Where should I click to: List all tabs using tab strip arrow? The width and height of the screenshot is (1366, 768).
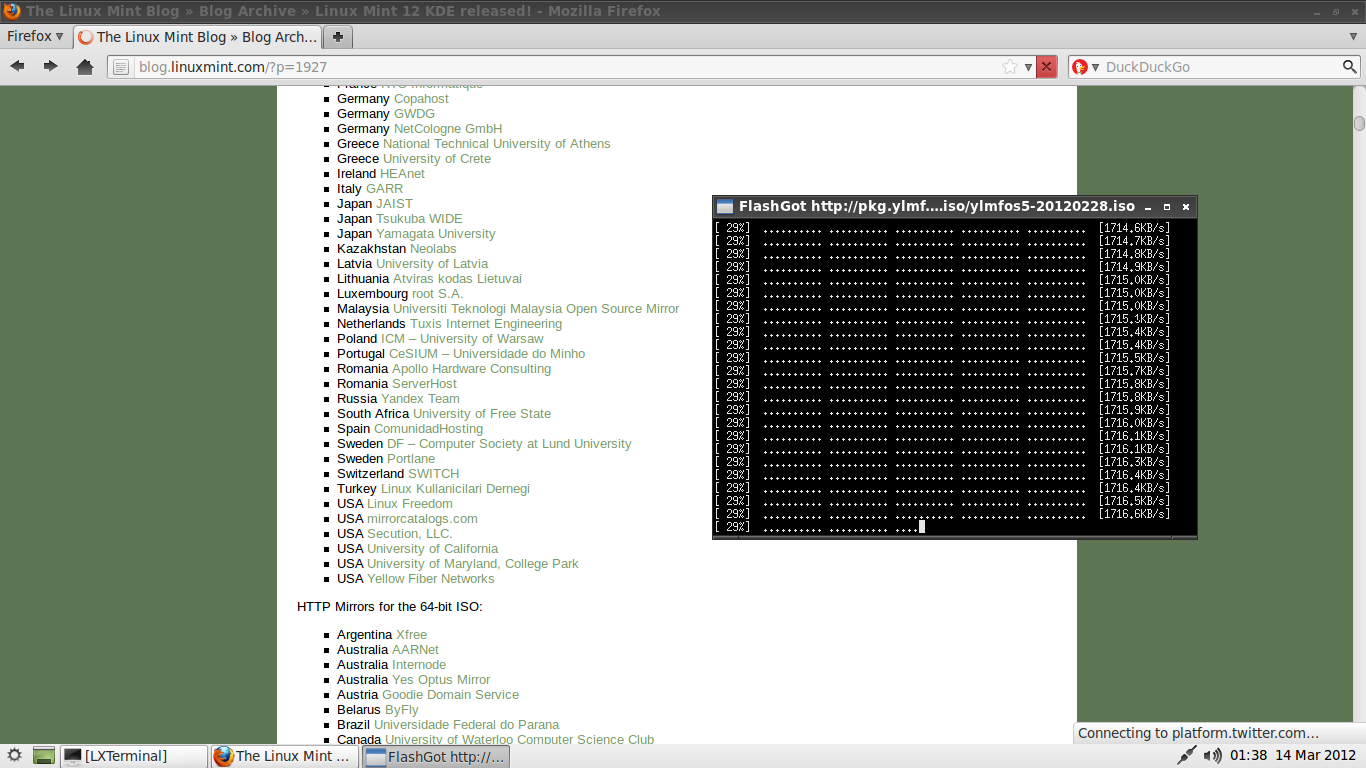click(1353, 37)
